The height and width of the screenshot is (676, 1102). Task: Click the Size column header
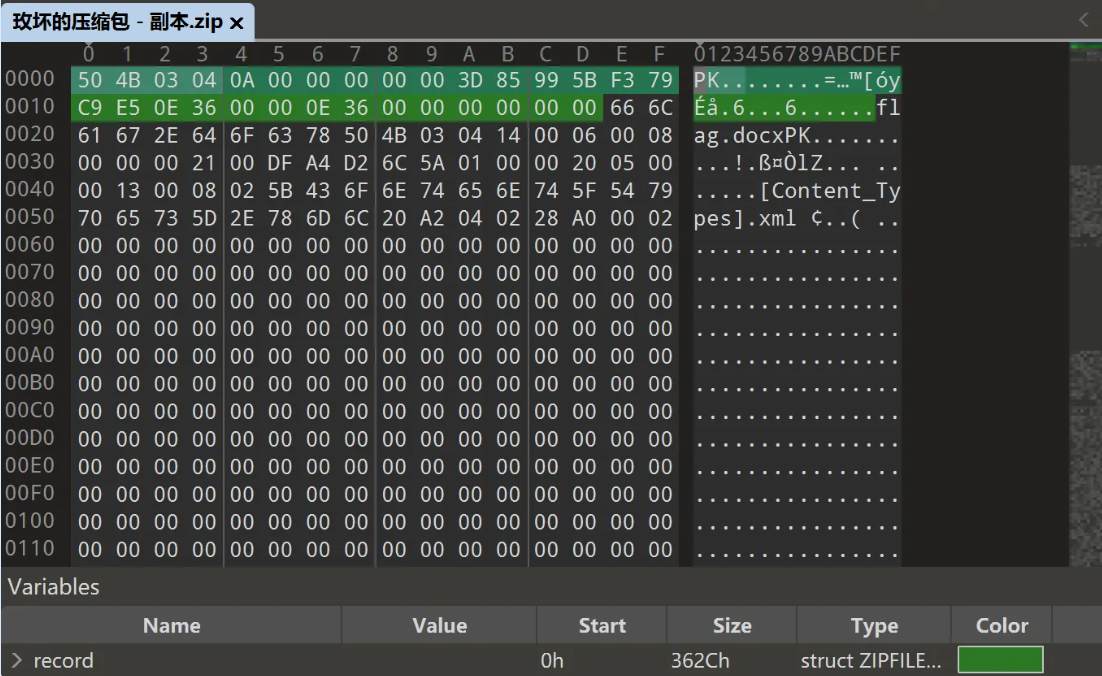[x=731, y=626]
